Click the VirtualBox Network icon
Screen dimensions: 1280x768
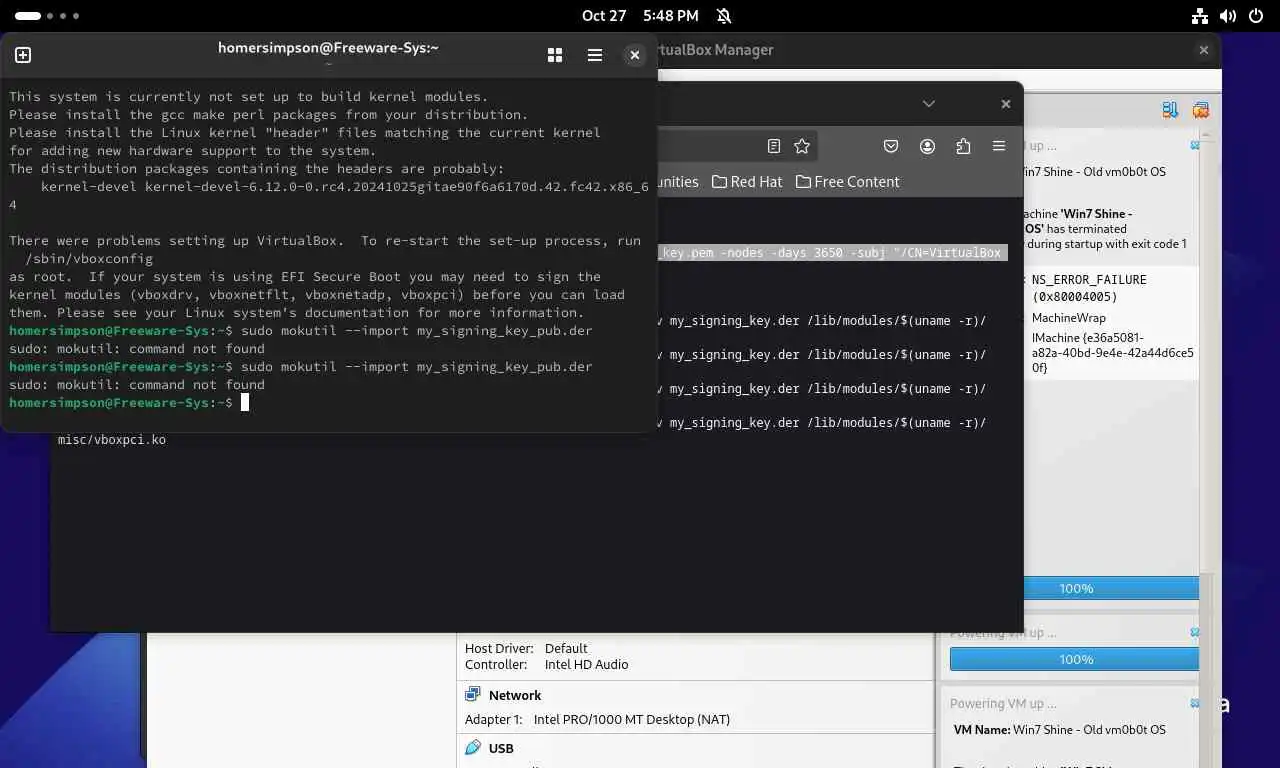[x=473, y=695]
